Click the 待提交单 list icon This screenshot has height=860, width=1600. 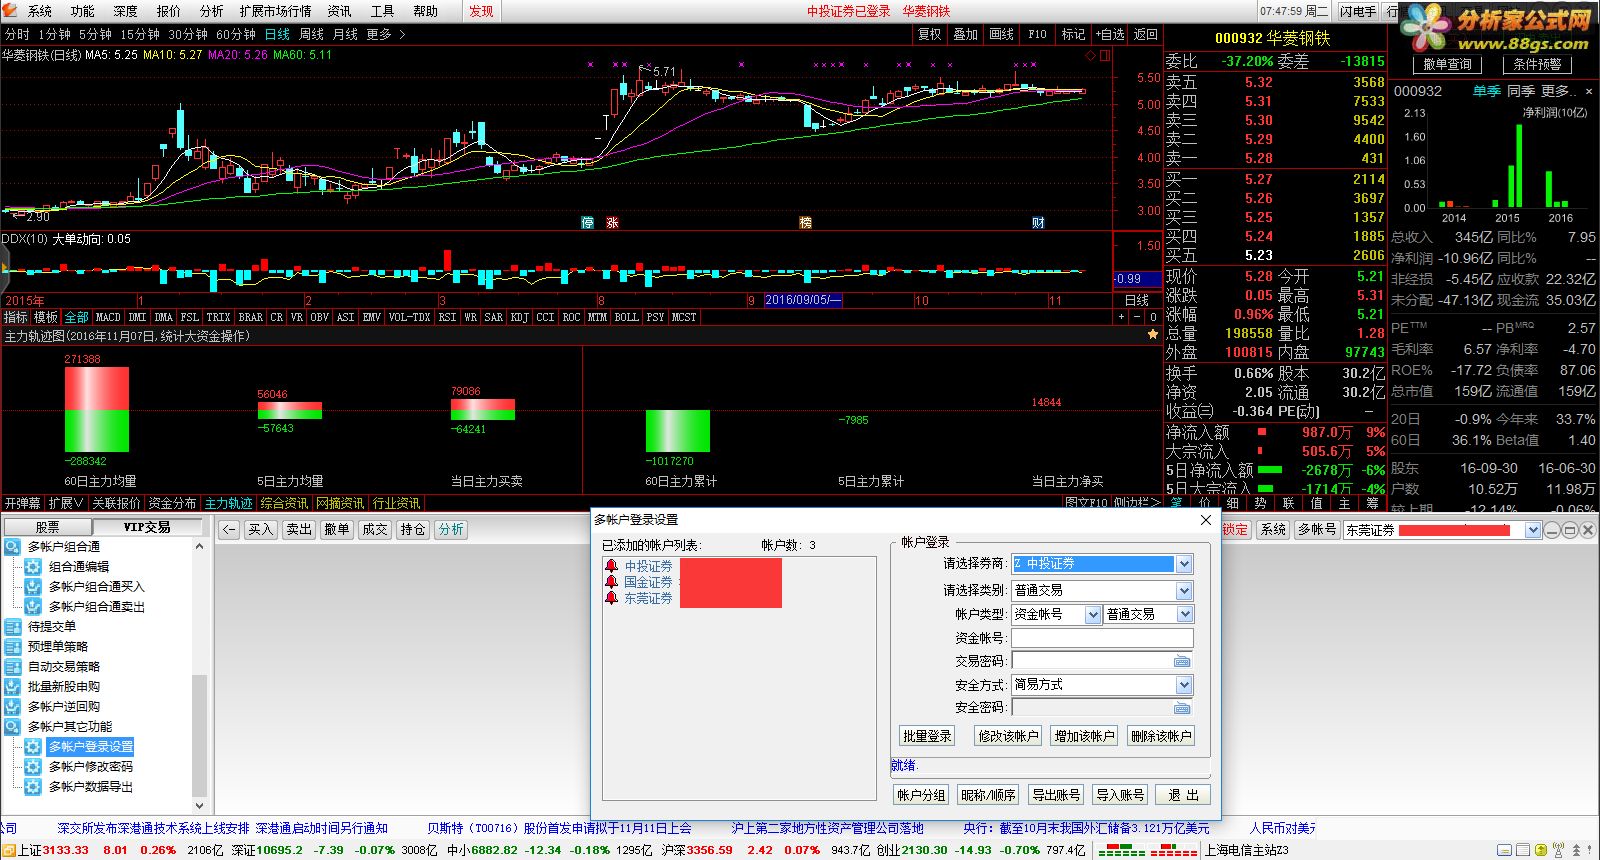[13, 627]
